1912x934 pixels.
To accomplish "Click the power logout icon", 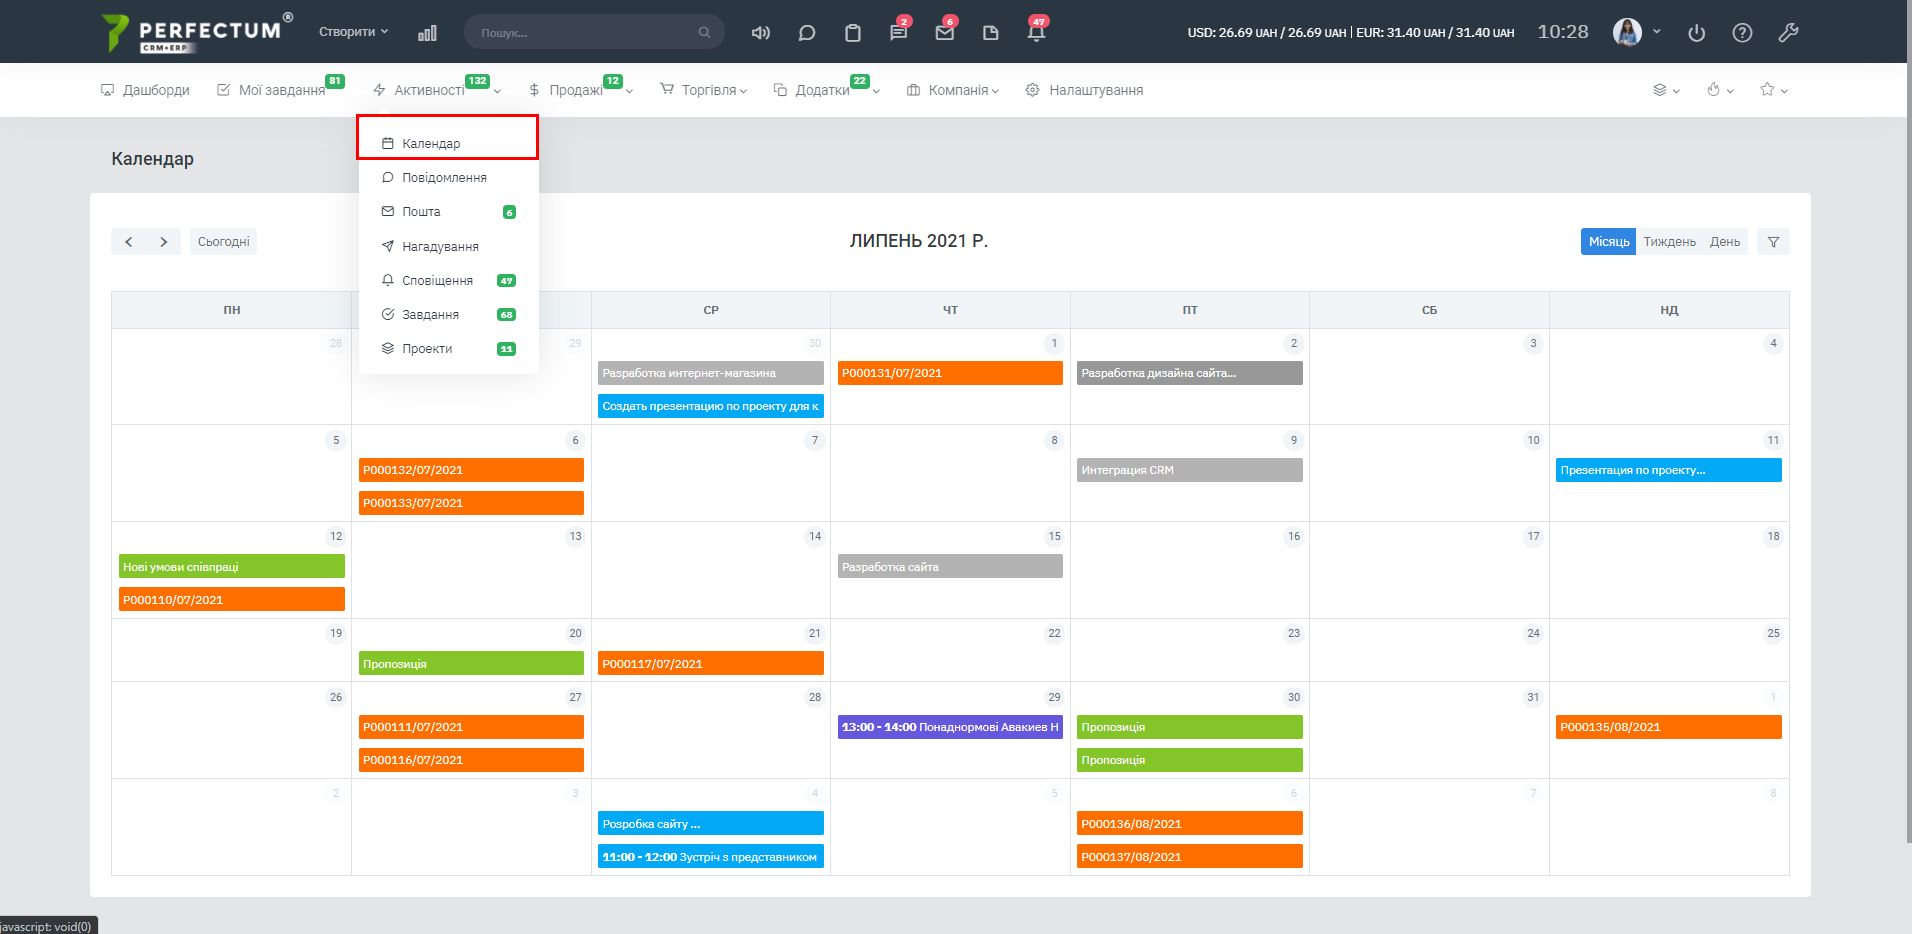I will click(1696, 33).
